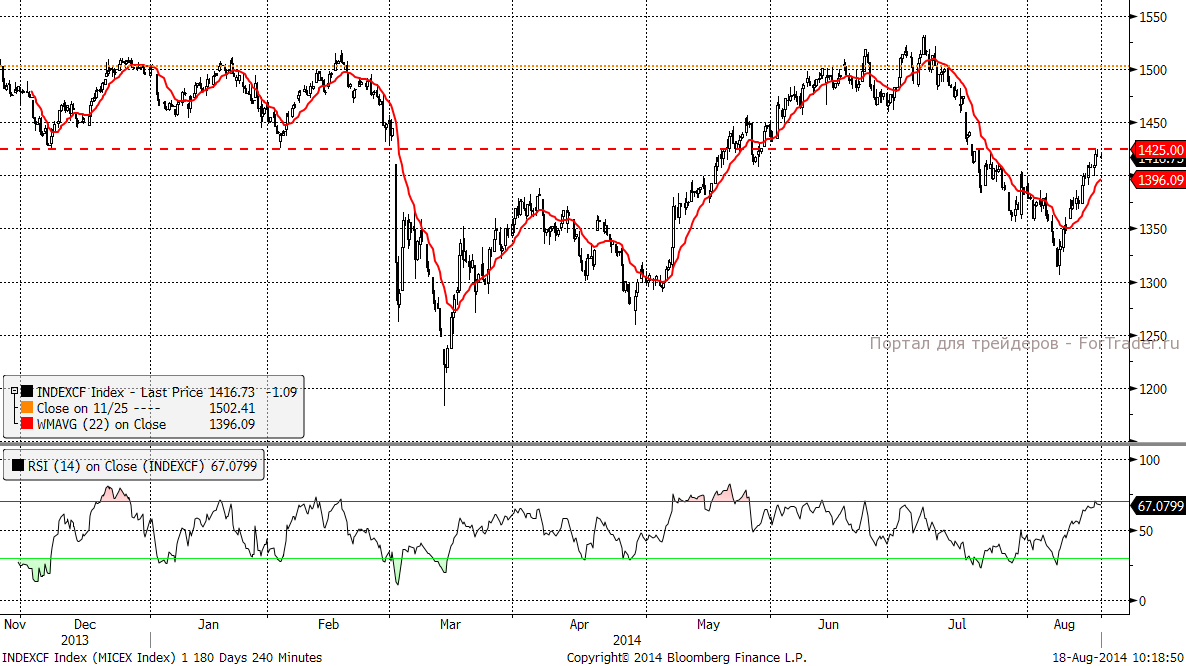Click the 1250 price axis tick
This screenshot has height=666, width=1186.
(x=1153, y=336)
